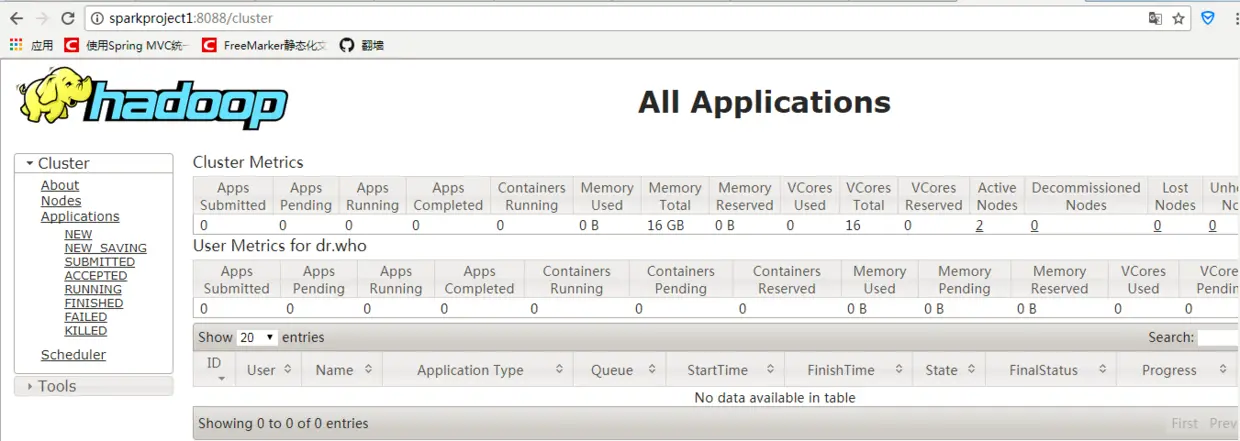Filter applications by NEW_SAVING state
Viewport: 1240px width, 441px height.
click(106, 248)
